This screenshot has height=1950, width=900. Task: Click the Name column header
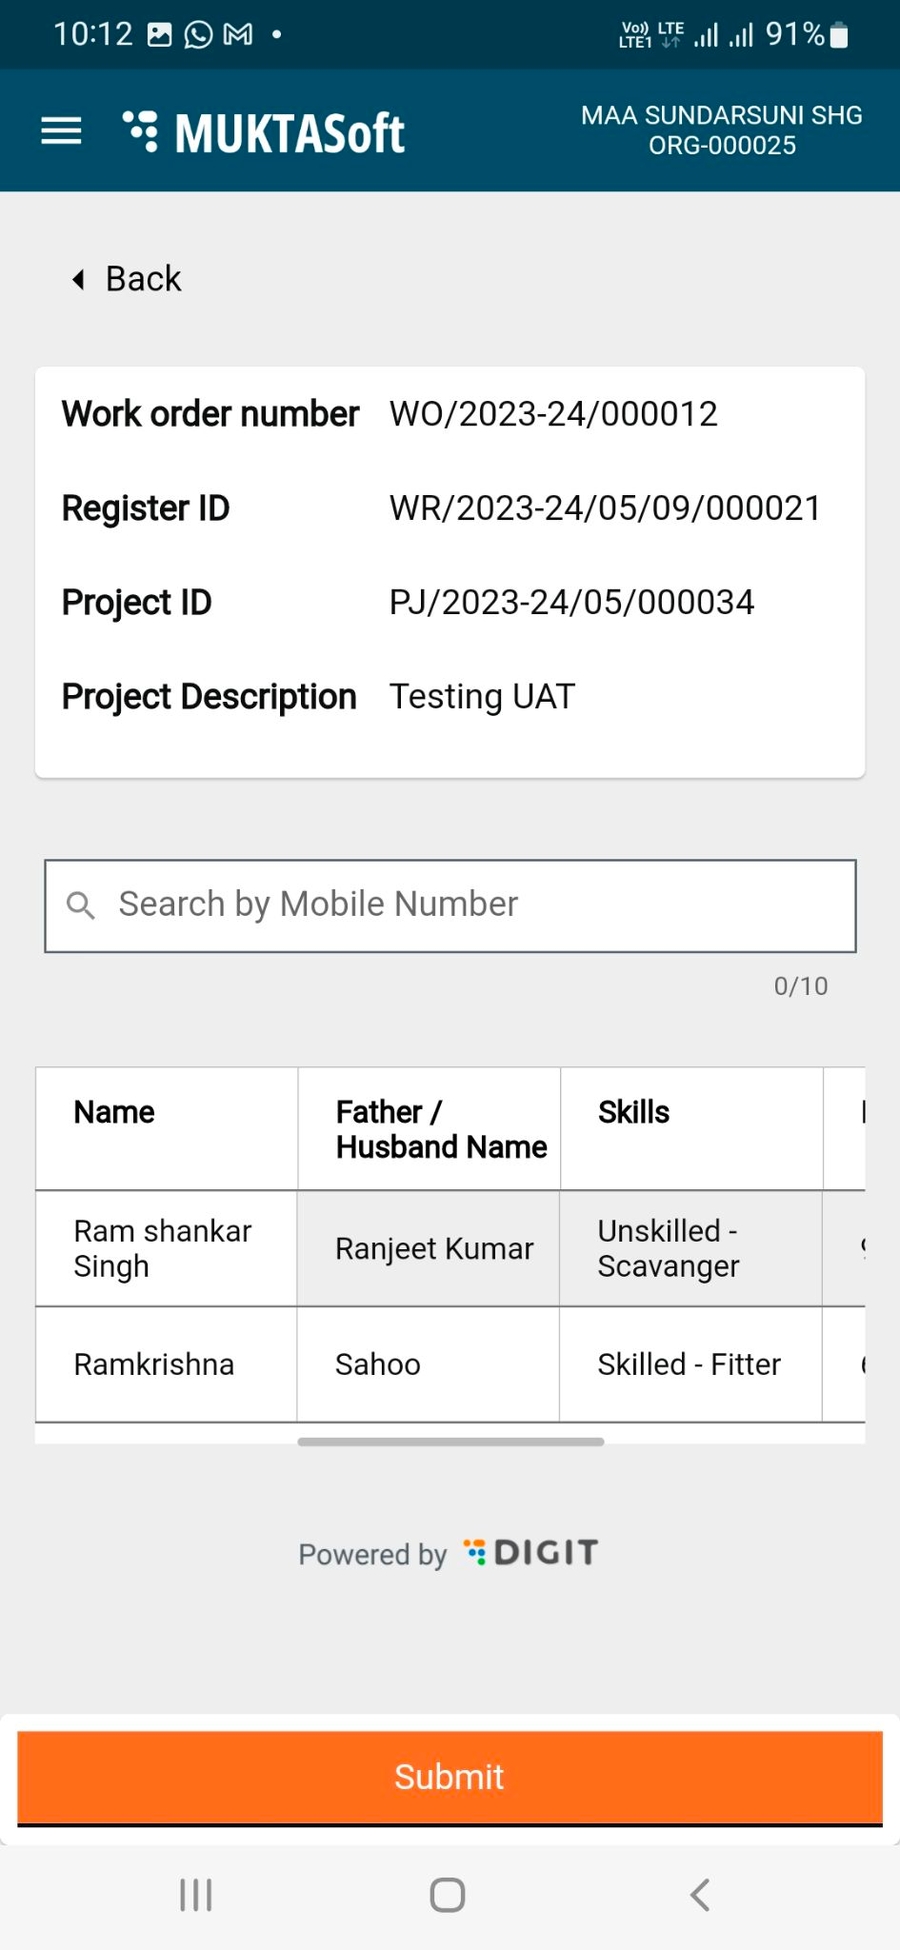click(114, 1112)
